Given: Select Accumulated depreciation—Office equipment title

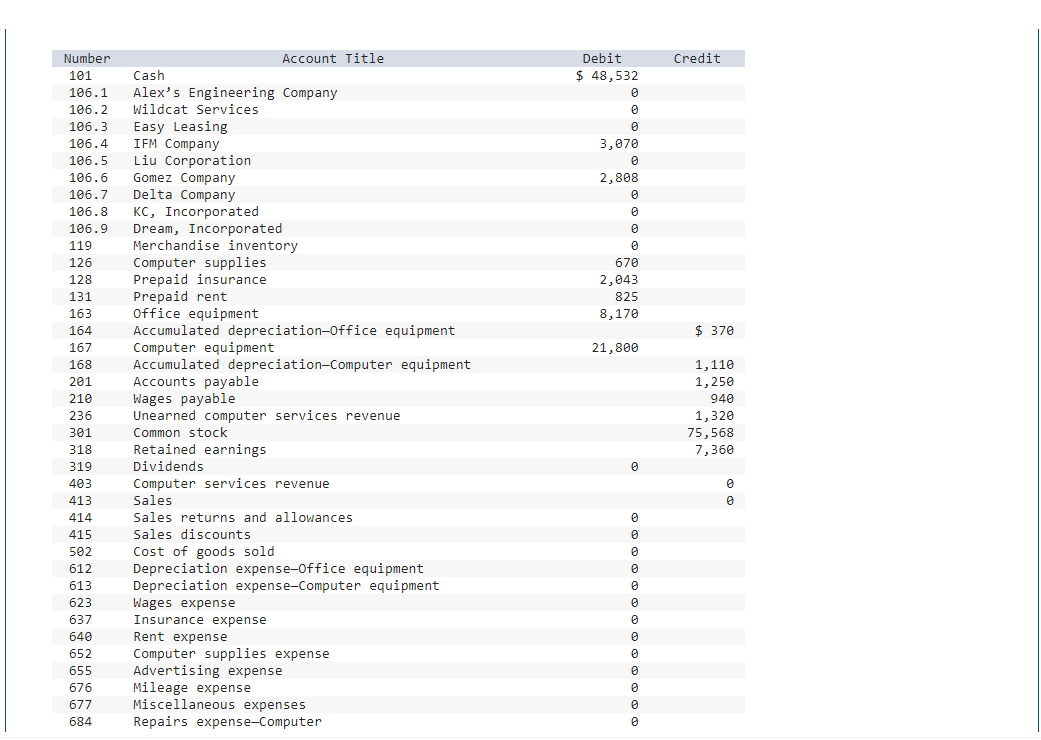Looking at the screenshot, I should [x=294, y=331].
